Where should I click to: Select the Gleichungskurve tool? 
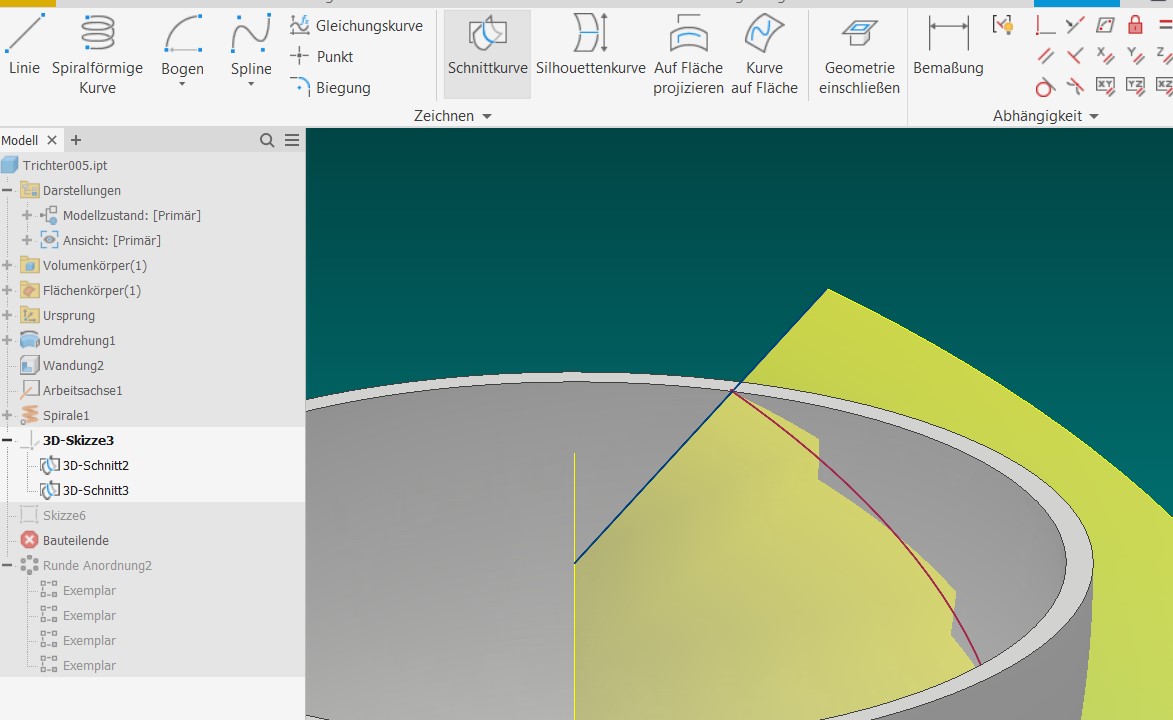357,26
